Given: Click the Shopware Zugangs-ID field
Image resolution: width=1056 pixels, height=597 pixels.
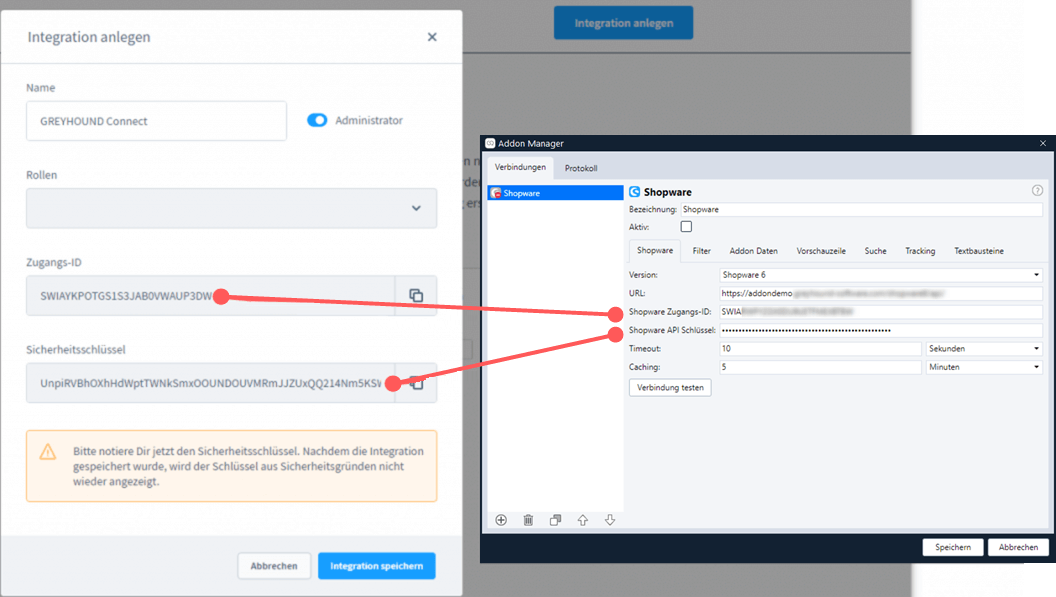Looking at the screenshot, I should coord(881,312).
